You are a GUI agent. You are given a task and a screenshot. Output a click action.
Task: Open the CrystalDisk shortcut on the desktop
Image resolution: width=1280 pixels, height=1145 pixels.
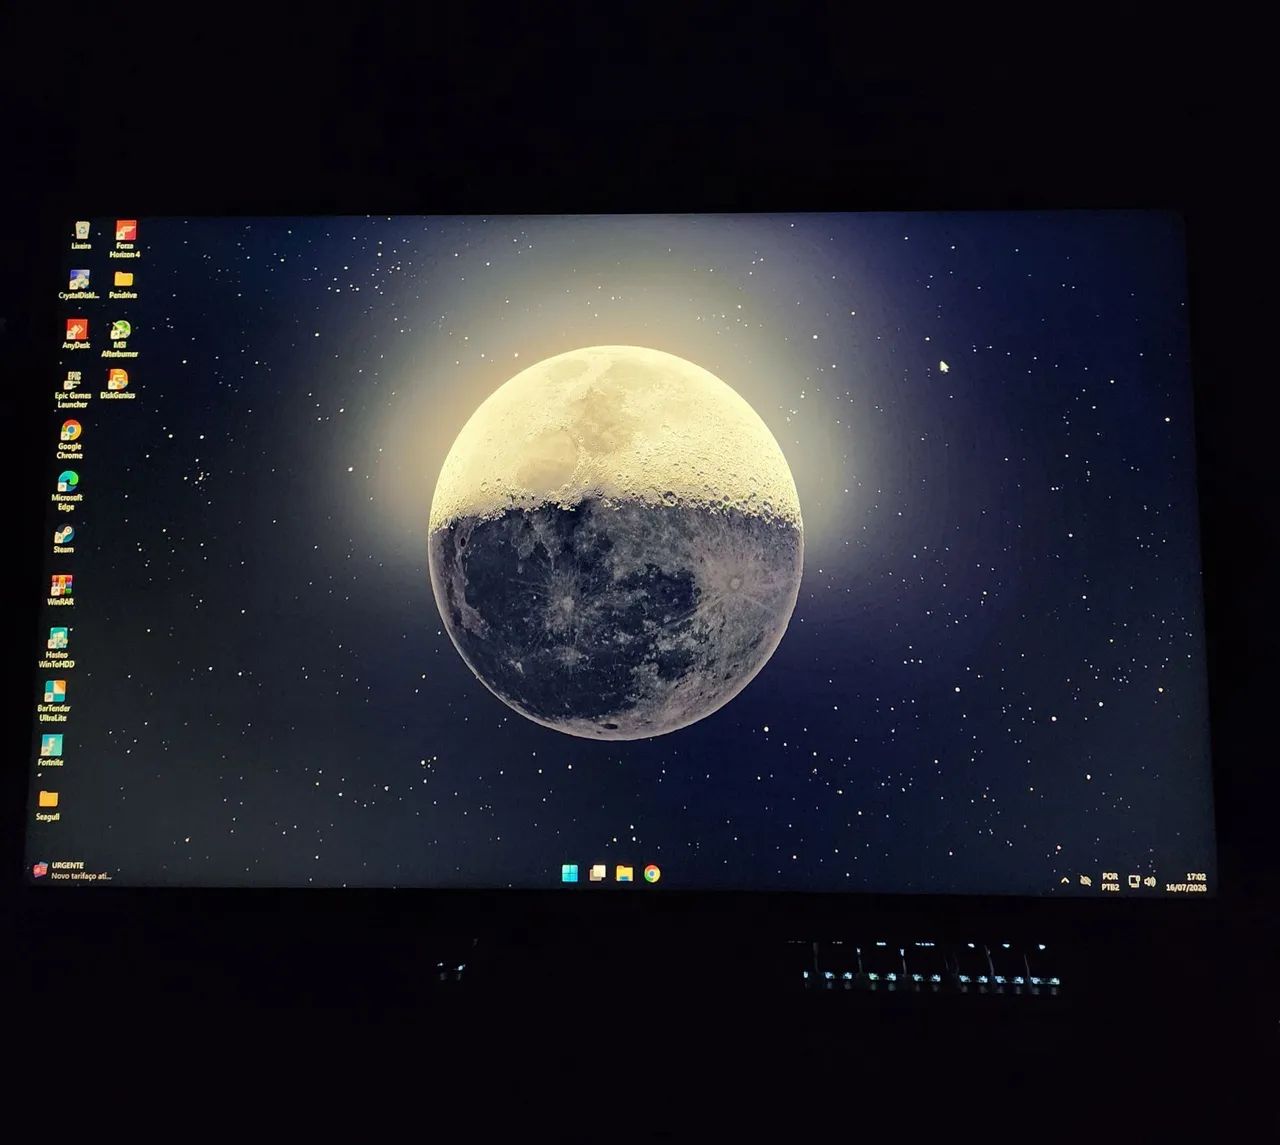click(x=79, y=285)
